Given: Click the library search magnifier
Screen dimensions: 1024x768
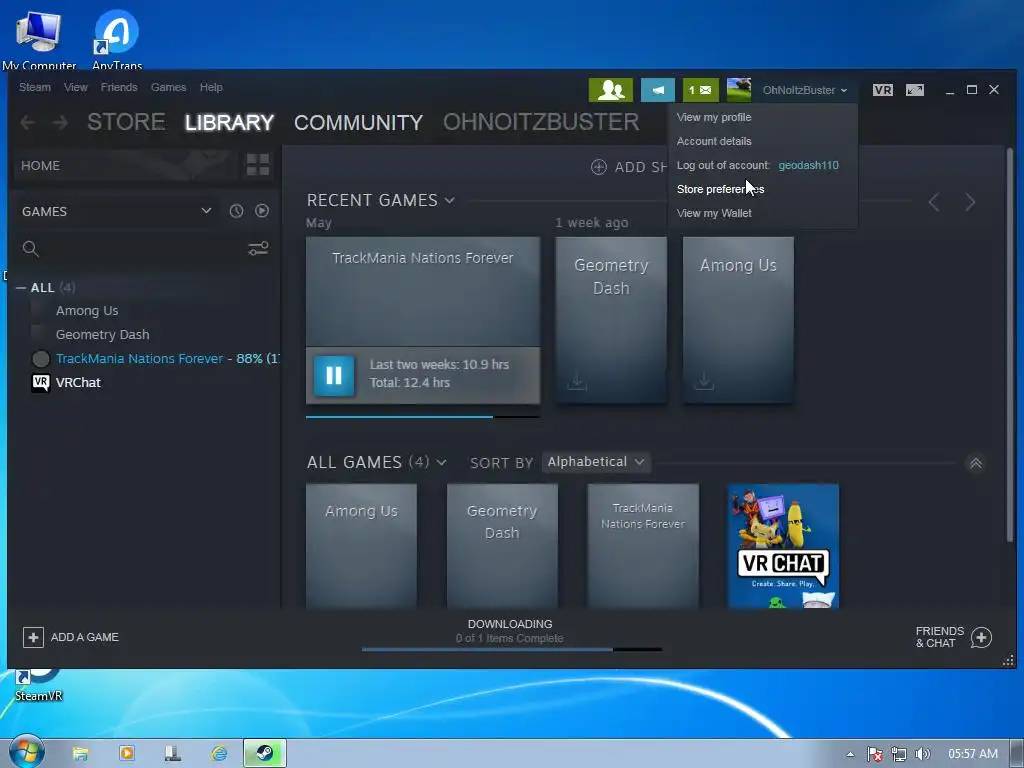Looking at the screenshot, I should (x=30, y=249).
